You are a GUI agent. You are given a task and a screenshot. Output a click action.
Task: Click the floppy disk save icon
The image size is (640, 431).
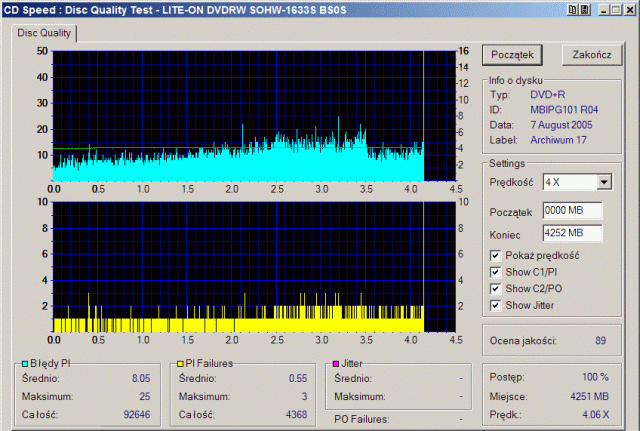click(x=585, y=10)
